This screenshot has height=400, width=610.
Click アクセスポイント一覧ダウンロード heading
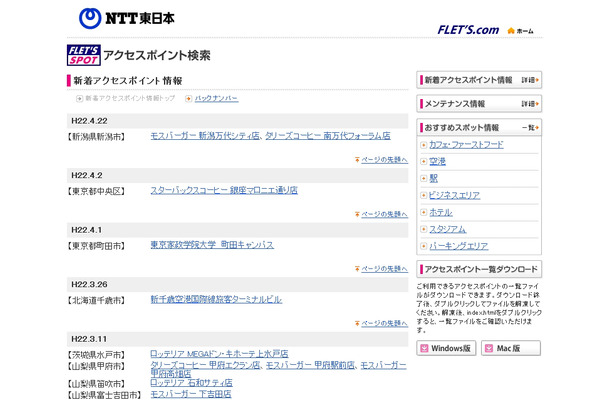479,269
